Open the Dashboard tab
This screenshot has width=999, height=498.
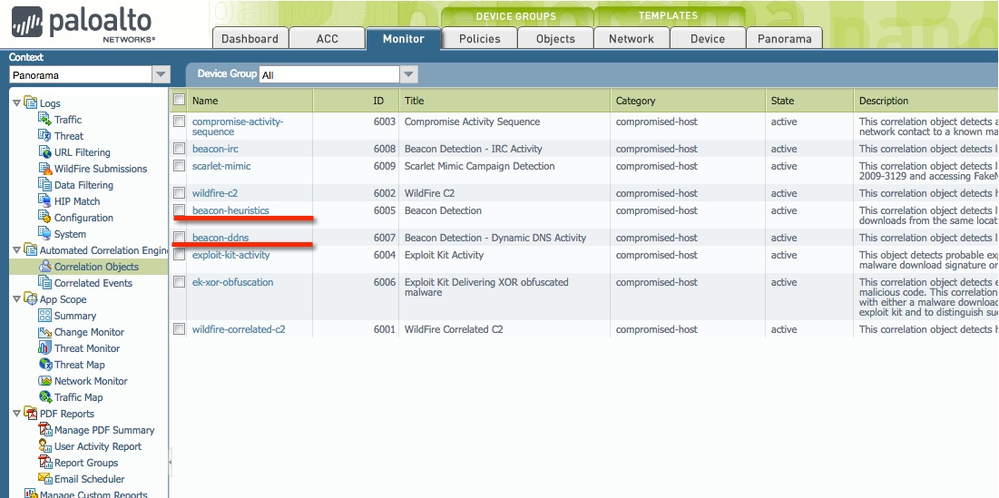[x=250, y=39]
